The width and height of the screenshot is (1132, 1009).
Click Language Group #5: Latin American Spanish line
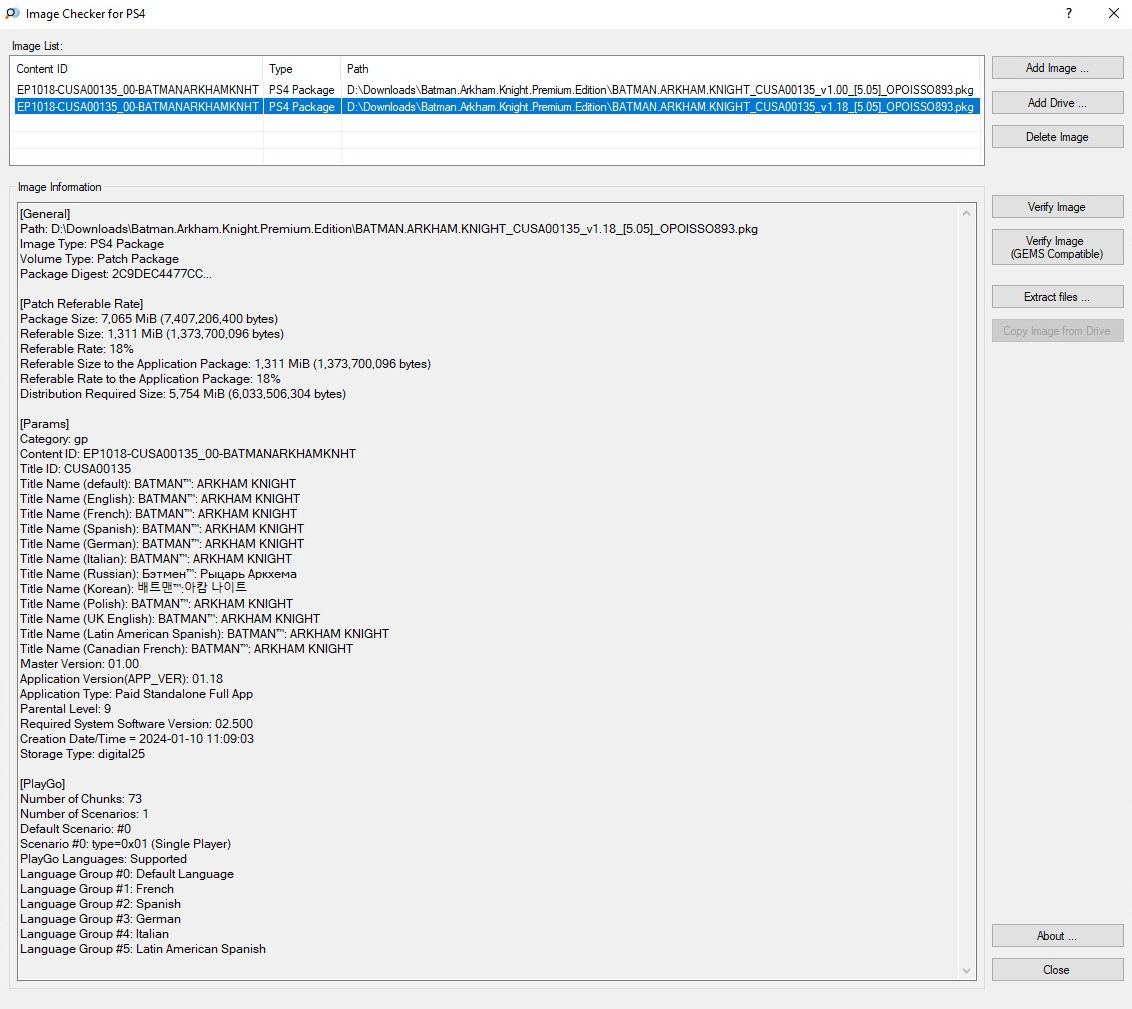[x=143, y=950]
